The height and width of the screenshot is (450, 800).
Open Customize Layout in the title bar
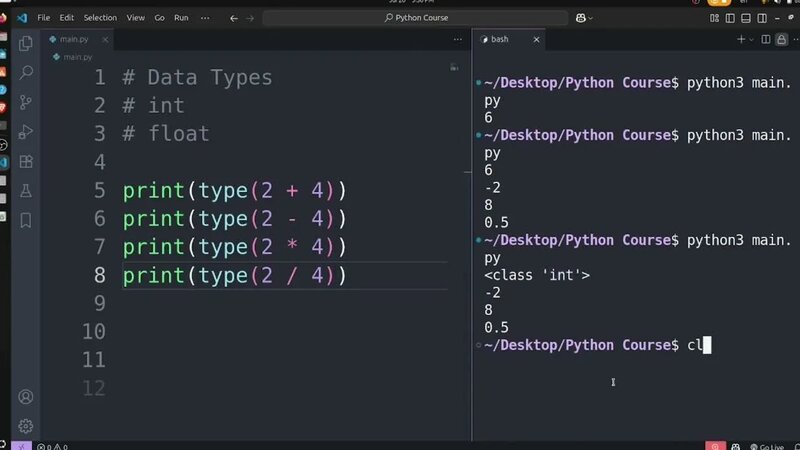pos(714,18)
